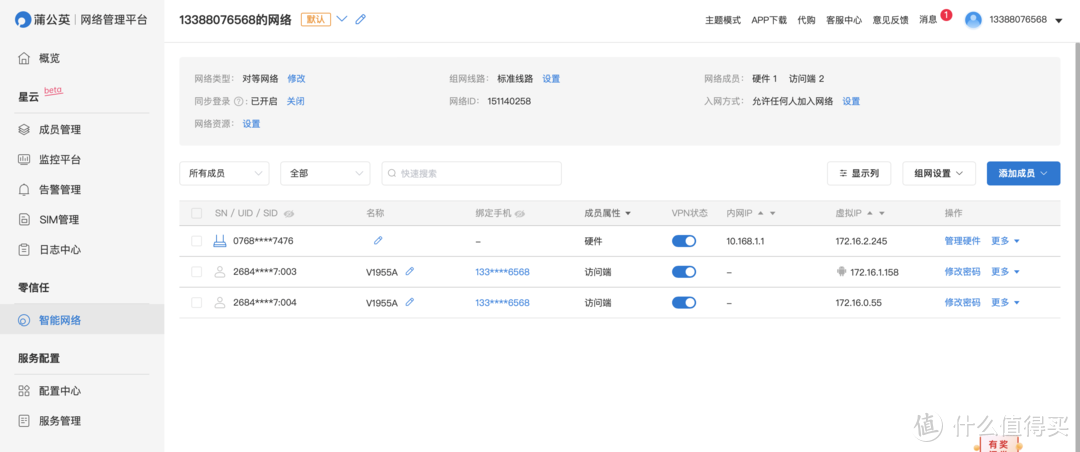Click user icon in 2684****7:003 row
Image resolution: width=1080 pixels, height=452 pixels.
pyautogui.click(x=220, y=271)
